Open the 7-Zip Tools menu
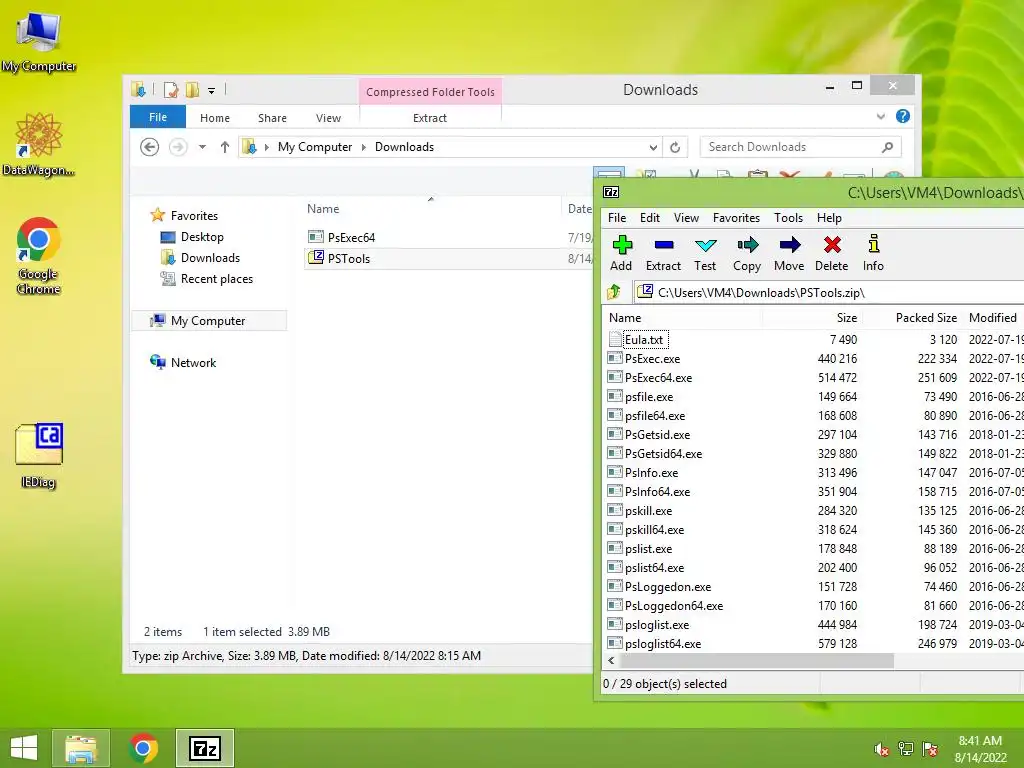The height and width of the screenshot is (768, 1024). (788, 217)
